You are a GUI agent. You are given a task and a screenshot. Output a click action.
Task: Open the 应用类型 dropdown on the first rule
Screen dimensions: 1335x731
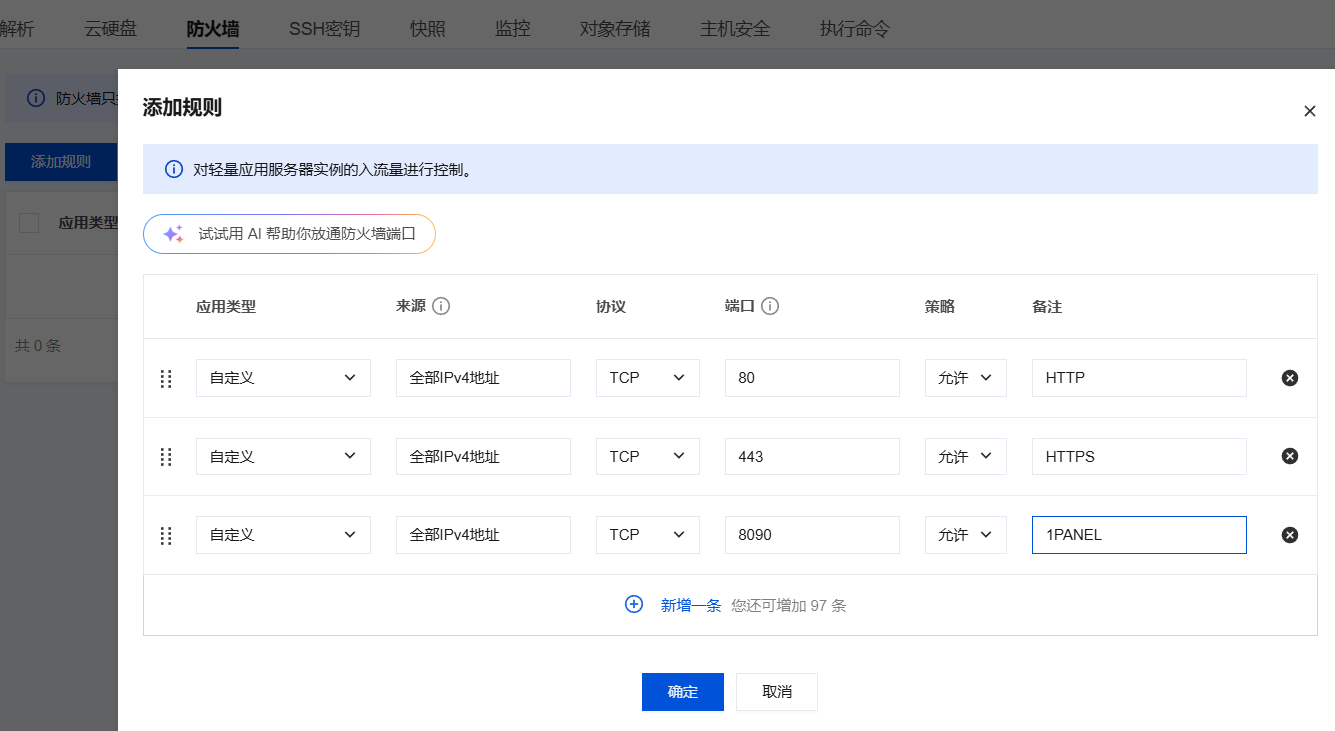283,377
